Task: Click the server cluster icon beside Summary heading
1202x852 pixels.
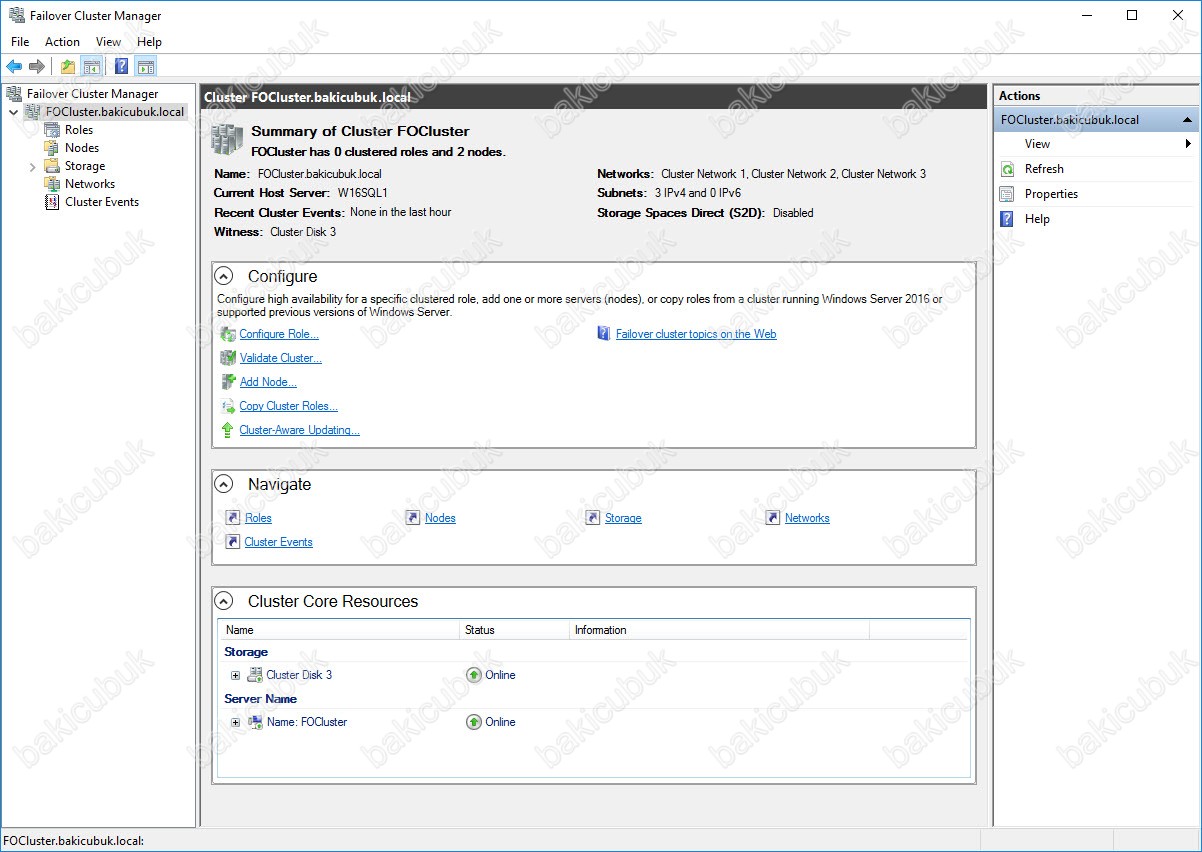Action: click(227, 140)
